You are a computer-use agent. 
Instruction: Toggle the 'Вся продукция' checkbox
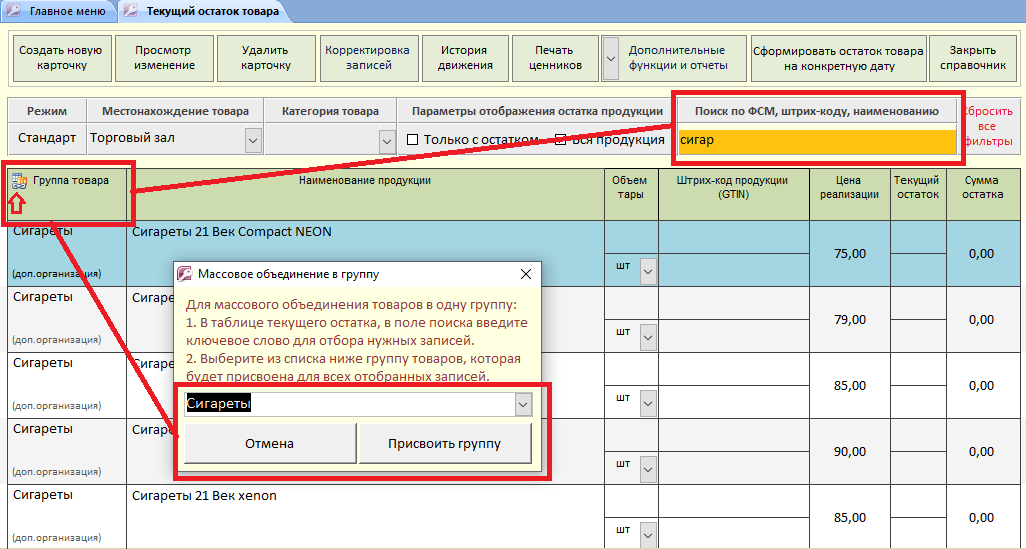tap(561, 140)
